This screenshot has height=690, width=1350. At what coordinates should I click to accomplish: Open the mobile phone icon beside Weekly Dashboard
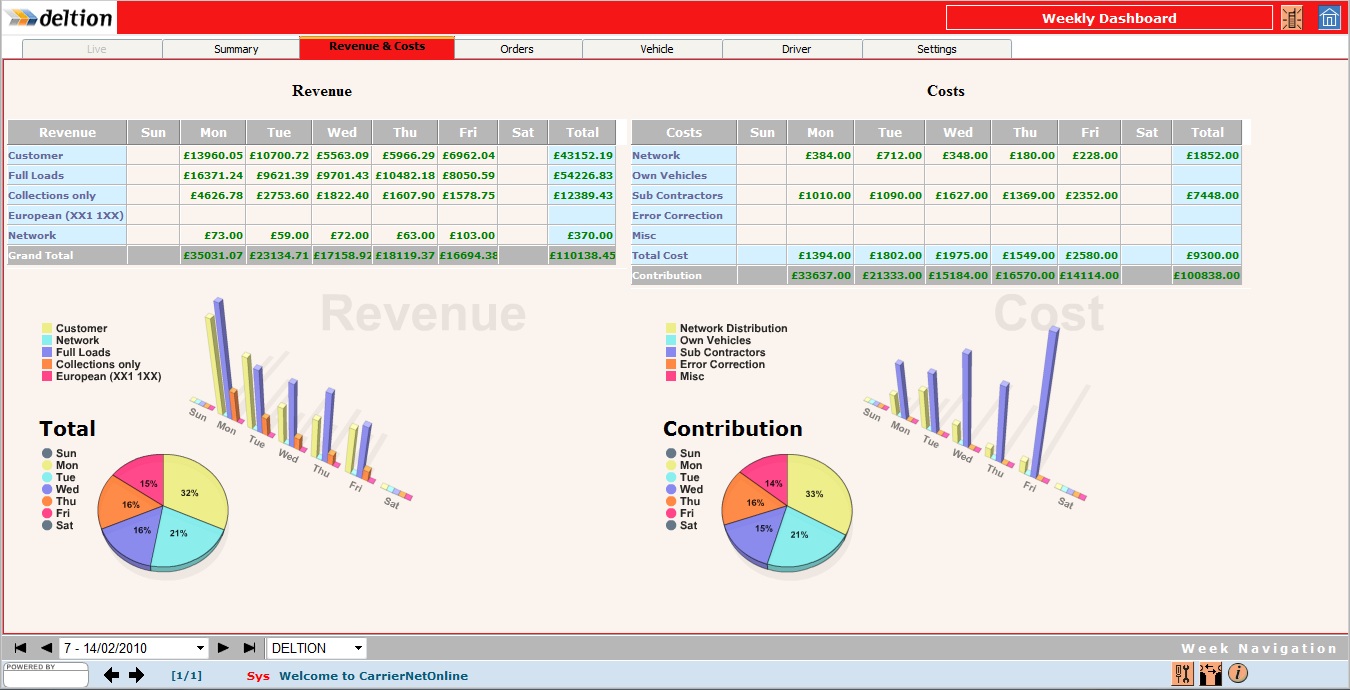(1294, 17)
